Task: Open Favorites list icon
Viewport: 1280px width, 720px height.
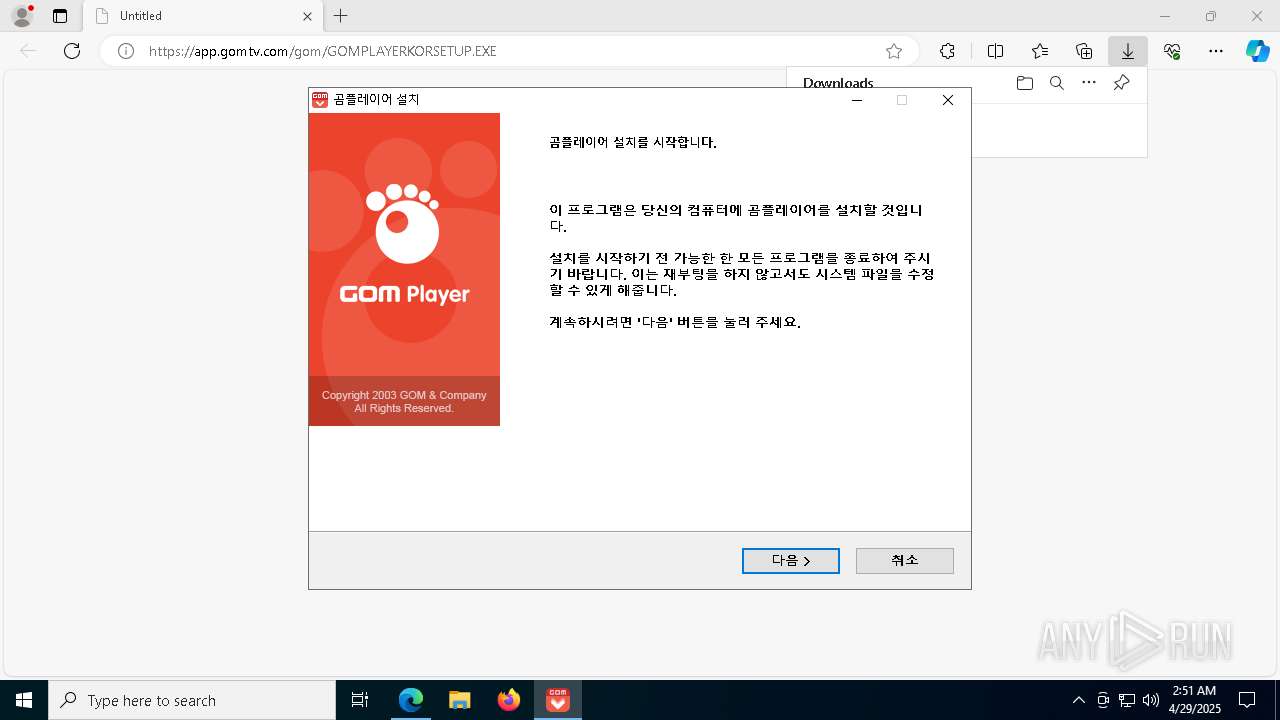Action: pyautogui.click(x=1040, y=51)
